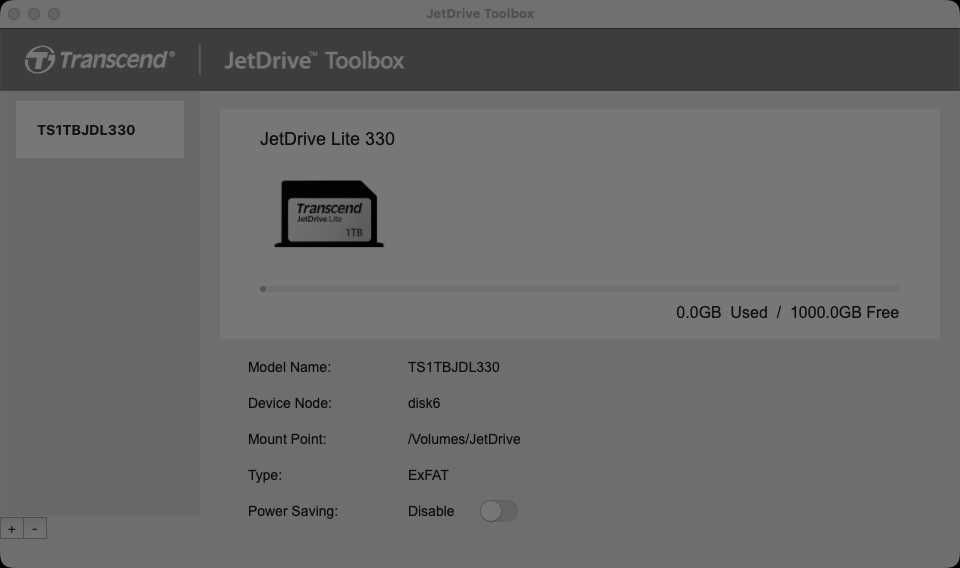Click the plus button below sidebar
The height and width of the screenshot is (568, 960).
coord(12,529)
